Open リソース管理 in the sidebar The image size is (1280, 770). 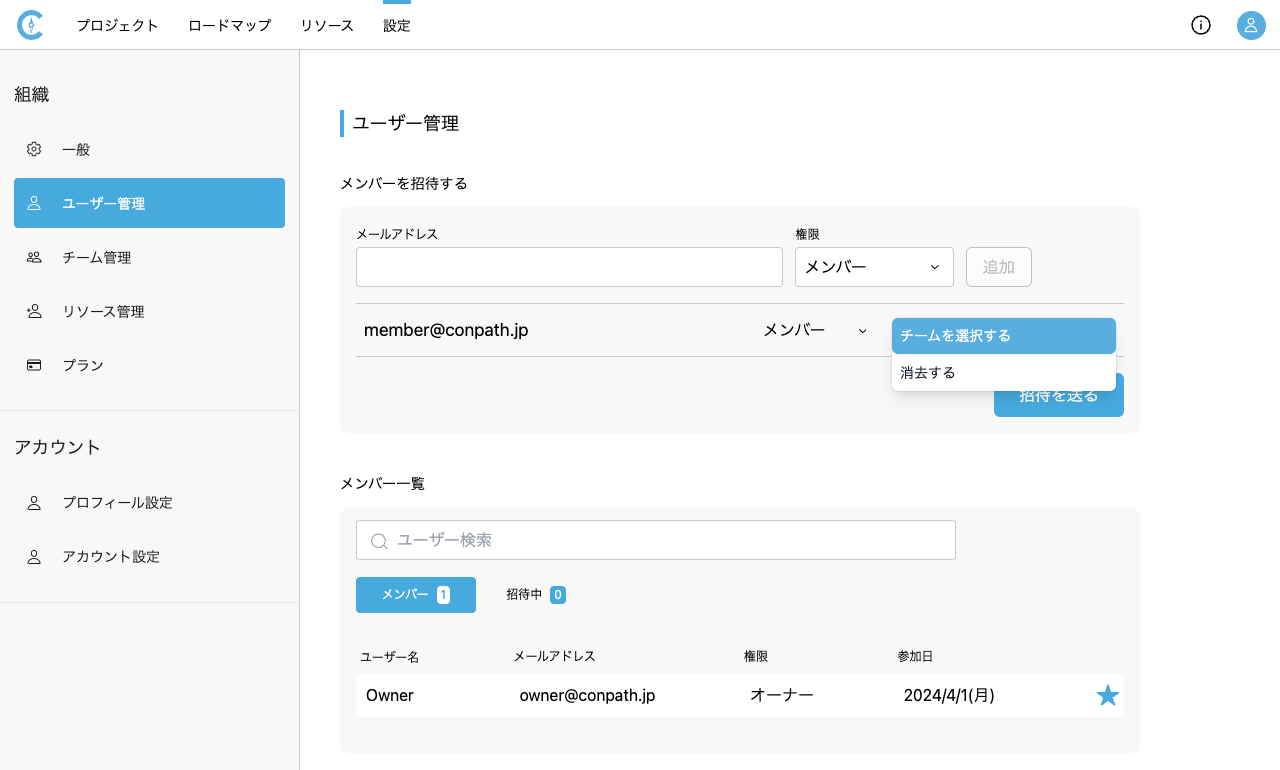(x=103, y=311)
